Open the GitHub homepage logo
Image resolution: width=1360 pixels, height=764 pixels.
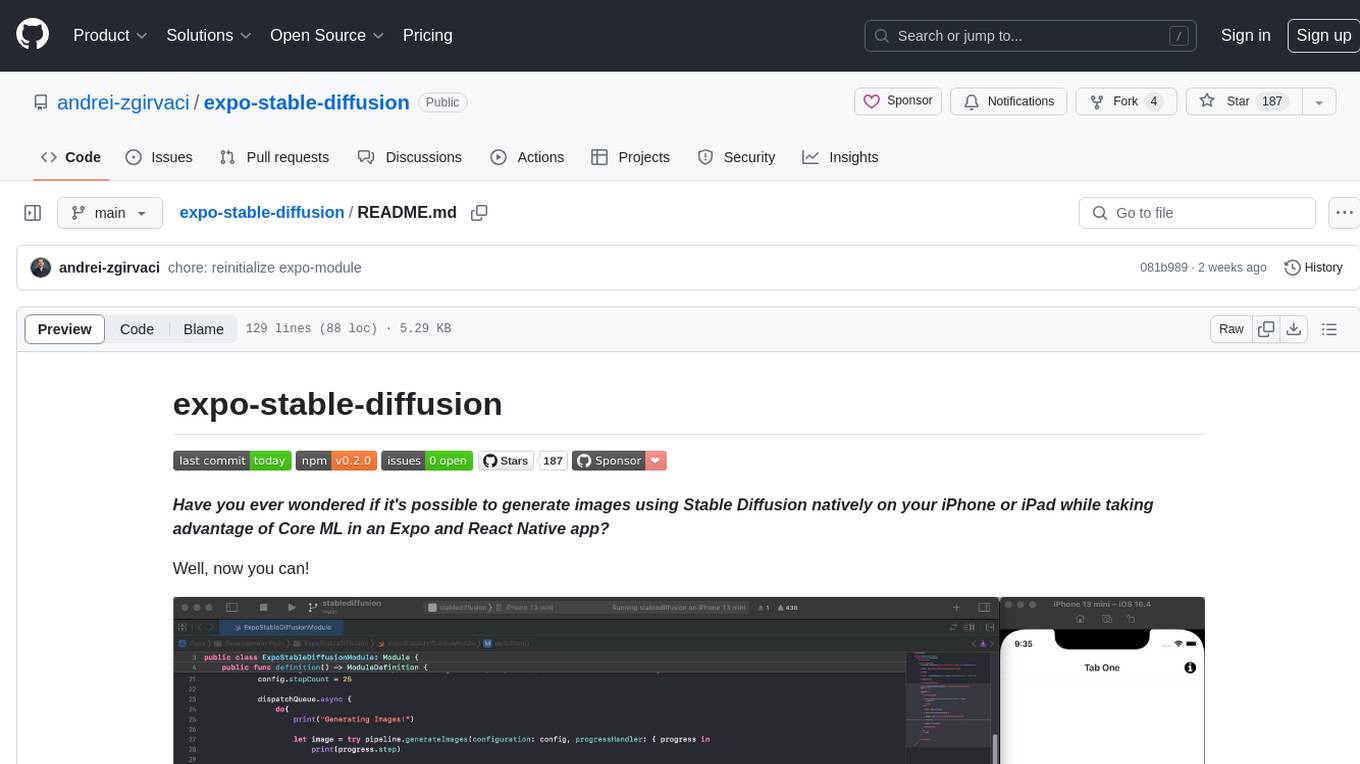[x=32, y=35]
